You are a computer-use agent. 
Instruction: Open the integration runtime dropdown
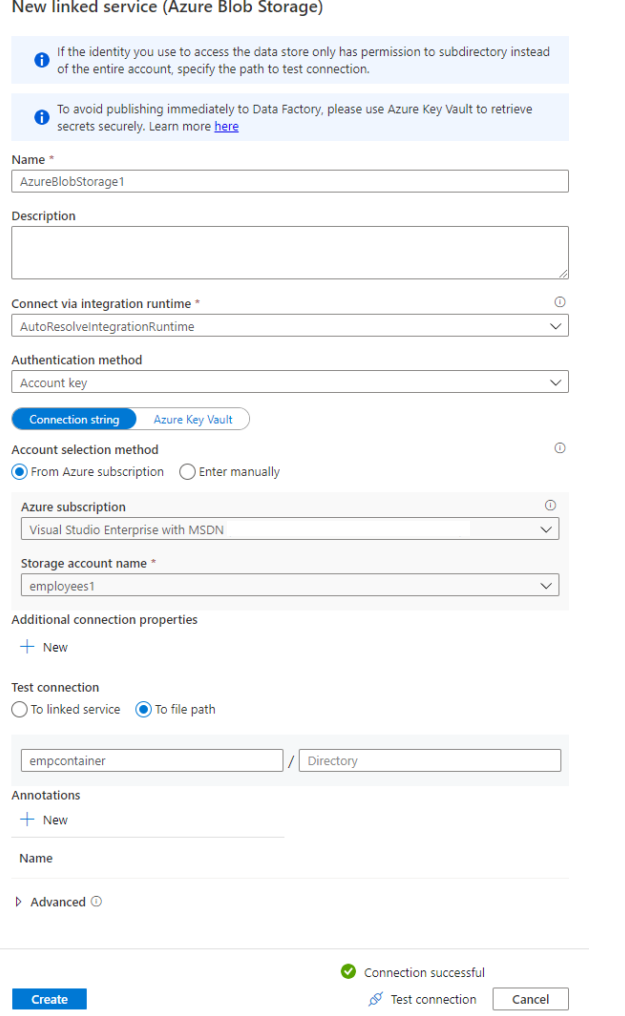coord(290,326)
